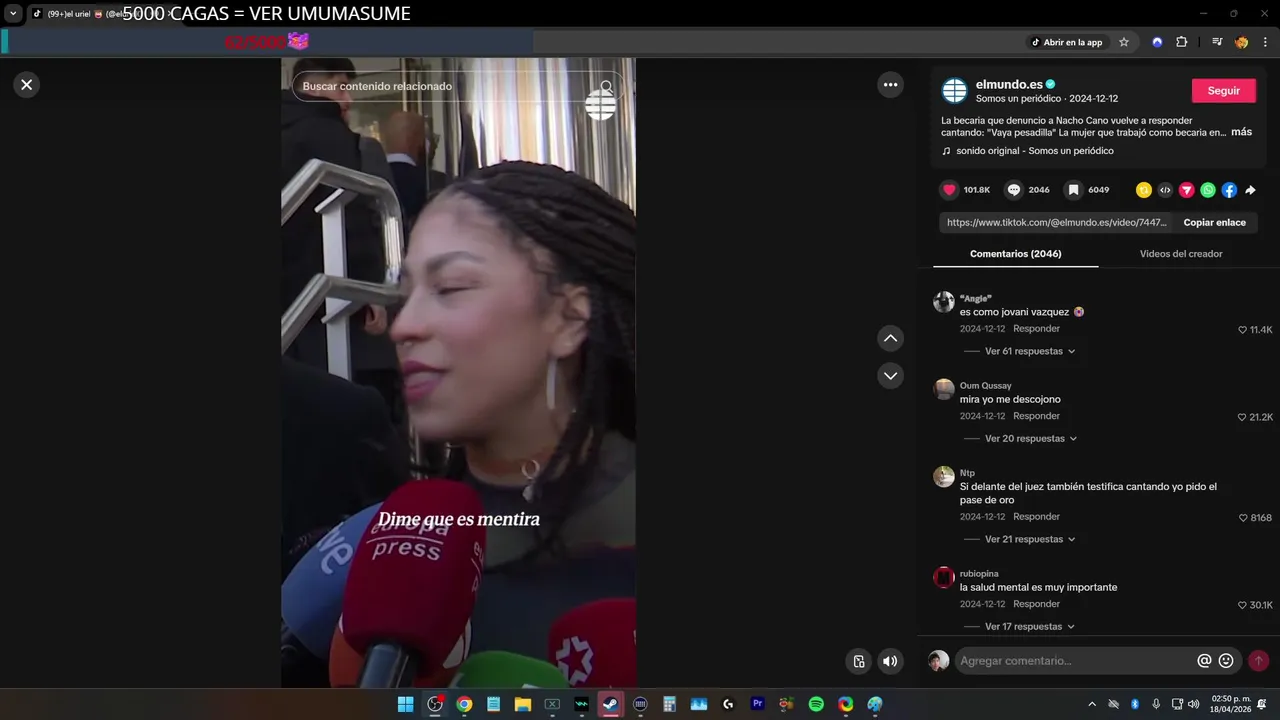Click the clip/autoscroll icon beside the speaker
1280x720 pixels.
pyautogui.click(x=859, y=661)
